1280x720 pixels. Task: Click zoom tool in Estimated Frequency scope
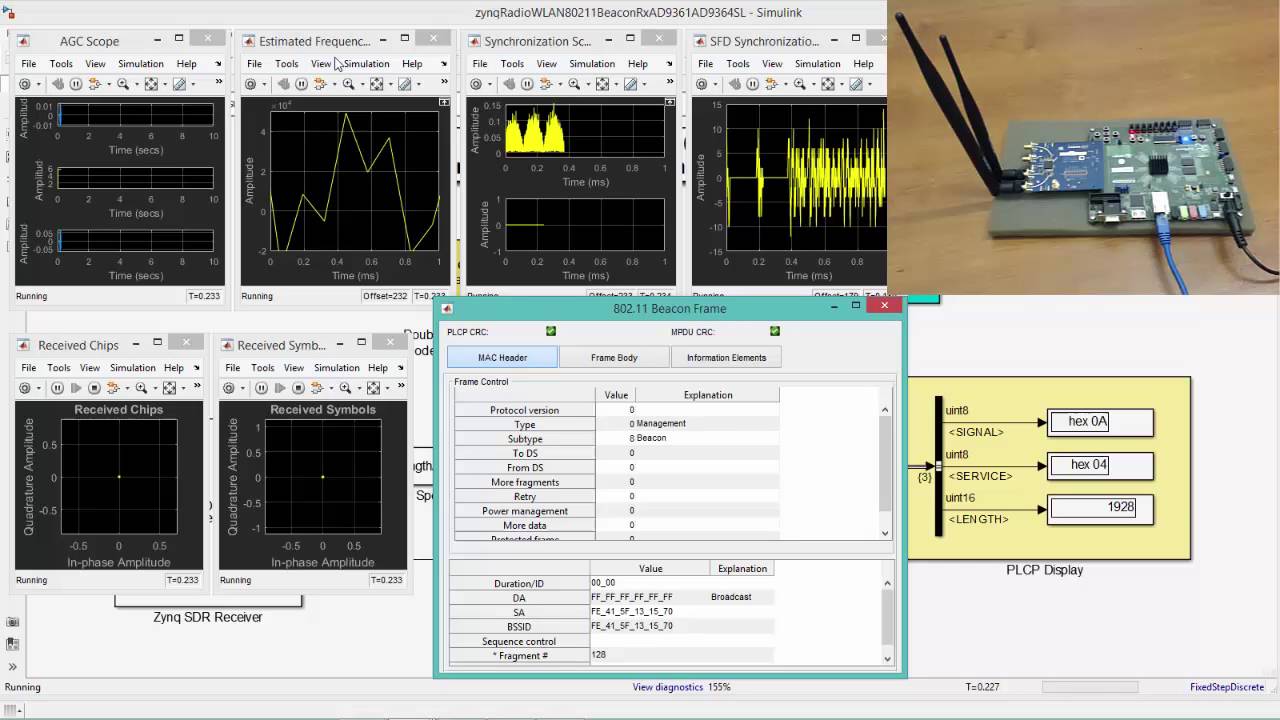347,84
